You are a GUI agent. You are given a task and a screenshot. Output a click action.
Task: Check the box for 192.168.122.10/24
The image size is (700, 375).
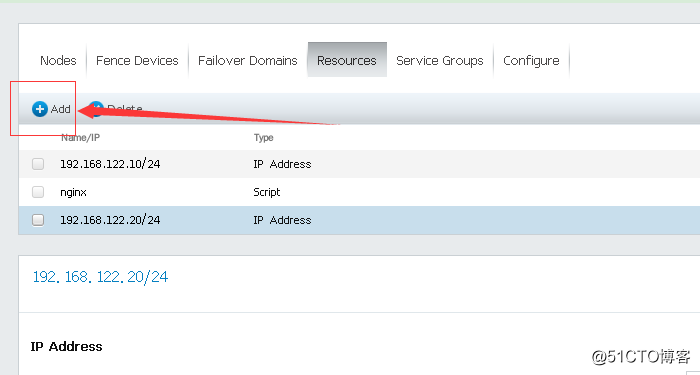(x=38, y=164)
